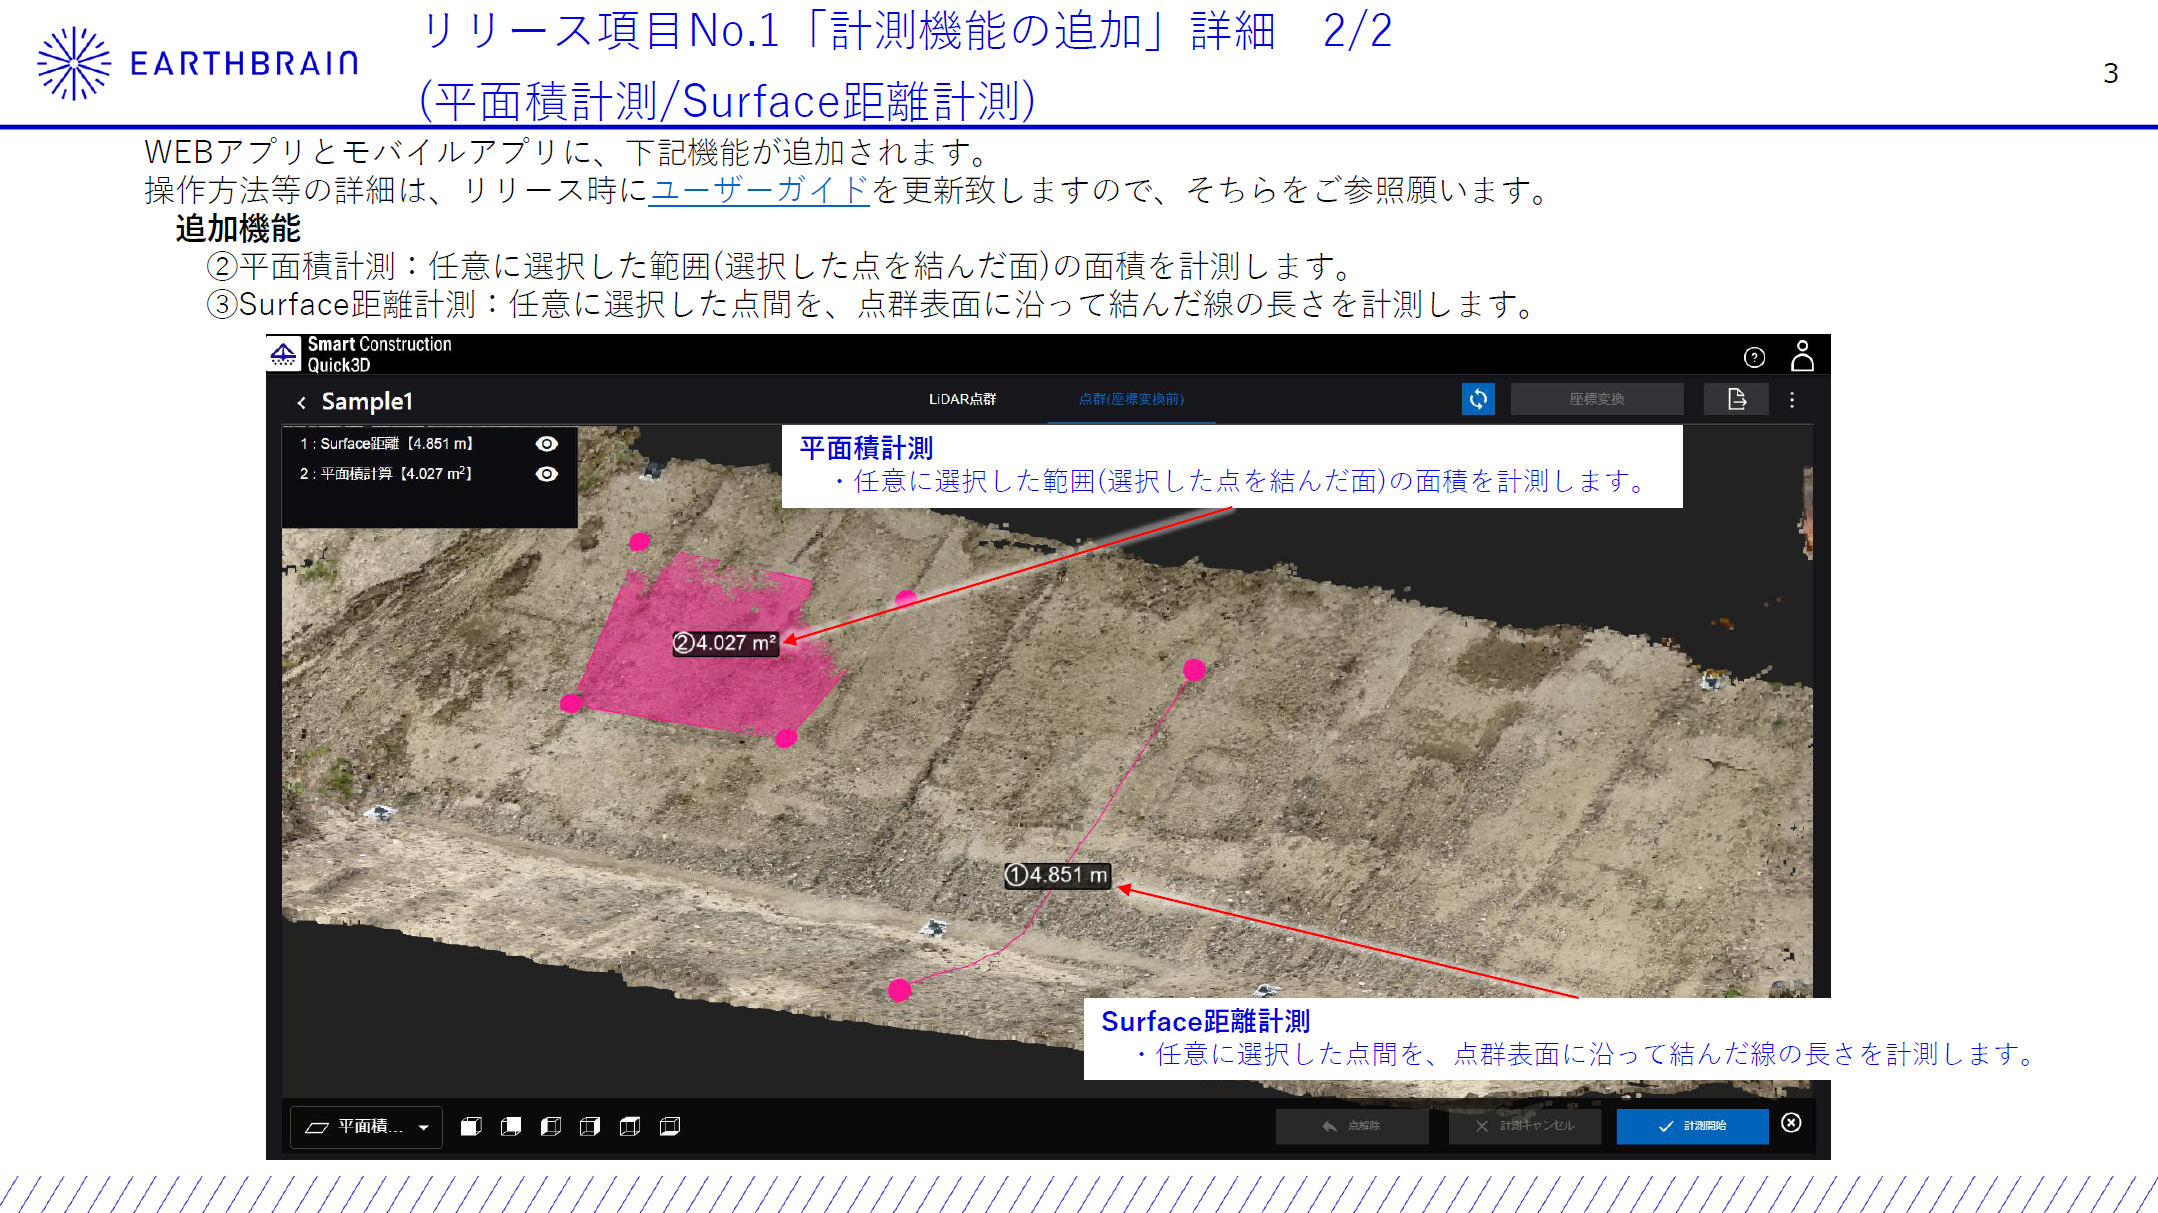Click the 座標変換 button

(x=1597, y=399)
